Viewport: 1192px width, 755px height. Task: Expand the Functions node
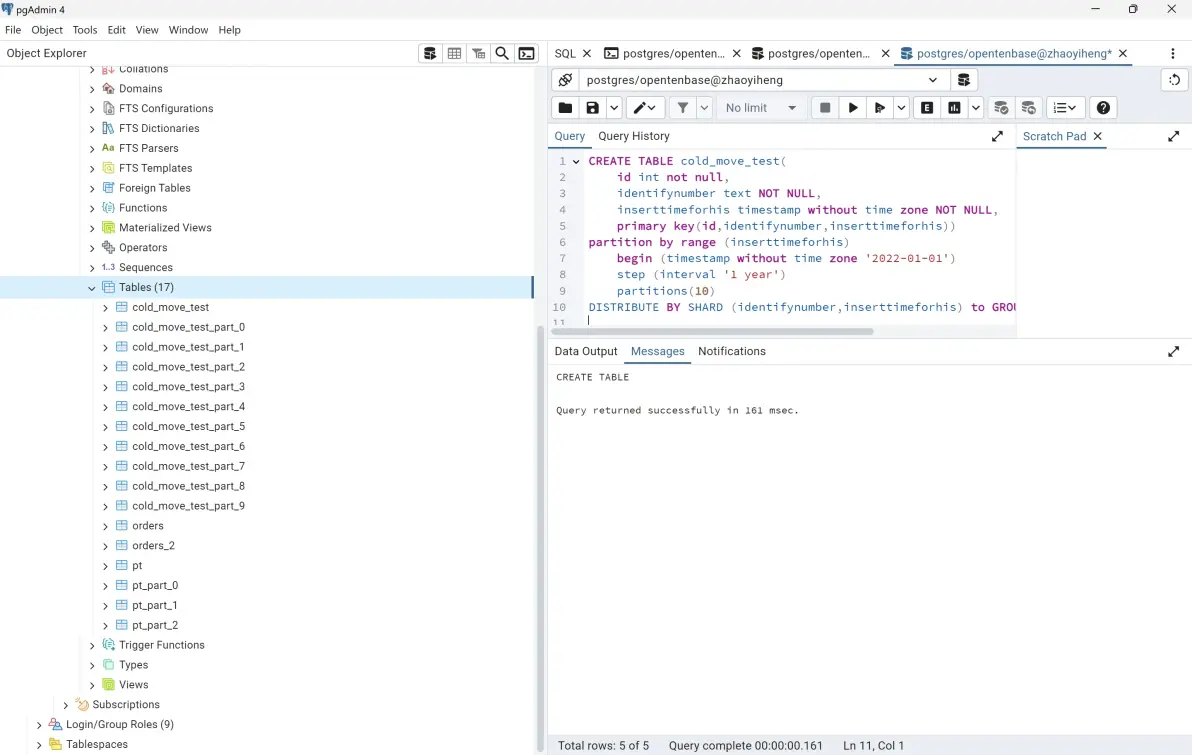(x=92, y=208)
